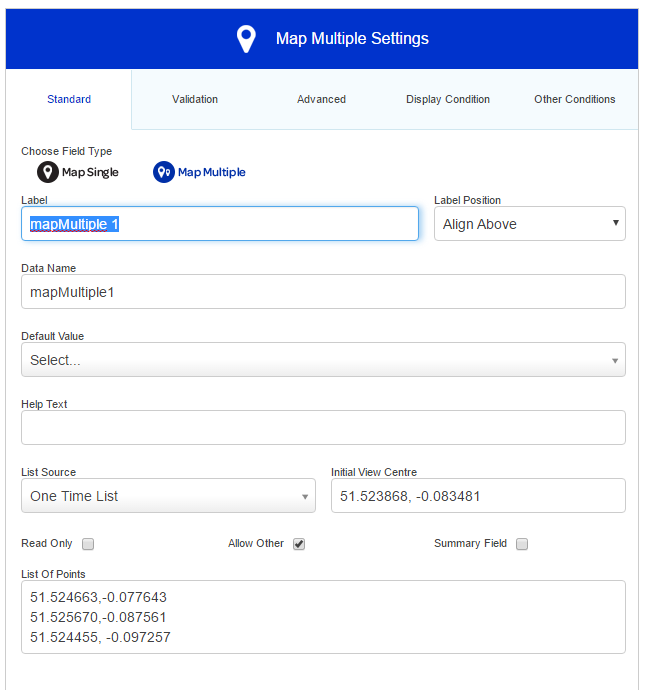
Task: Click the Map Multiple Settings title
Action: click(352, 39)
